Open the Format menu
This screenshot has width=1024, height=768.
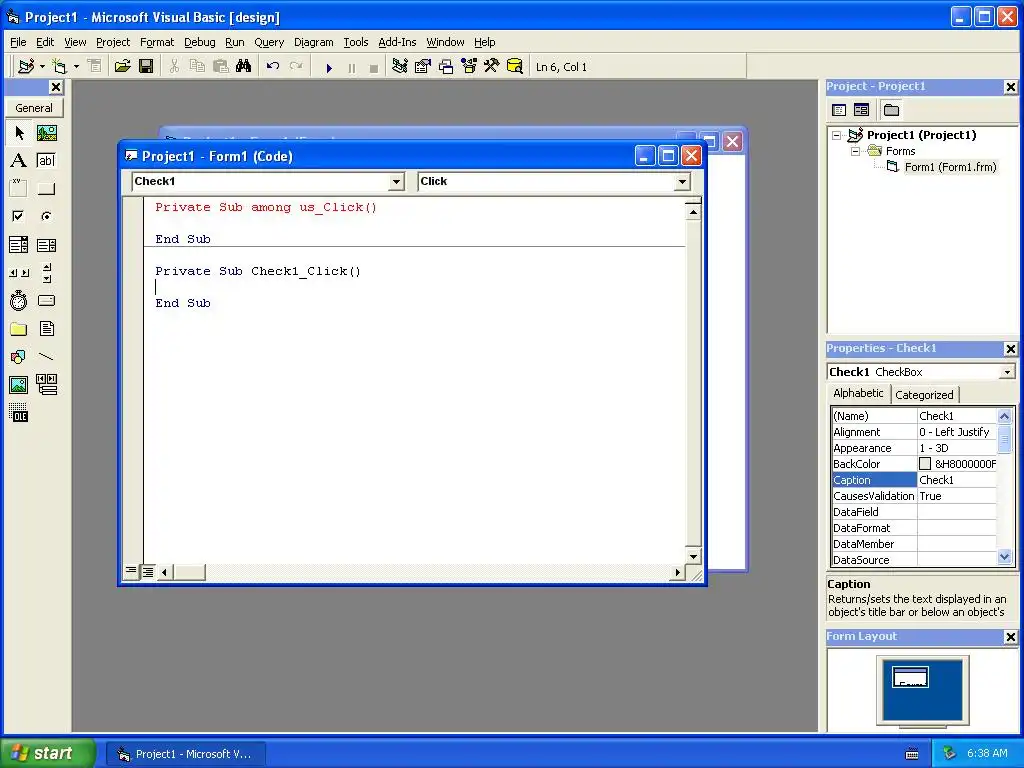(157, 42)
